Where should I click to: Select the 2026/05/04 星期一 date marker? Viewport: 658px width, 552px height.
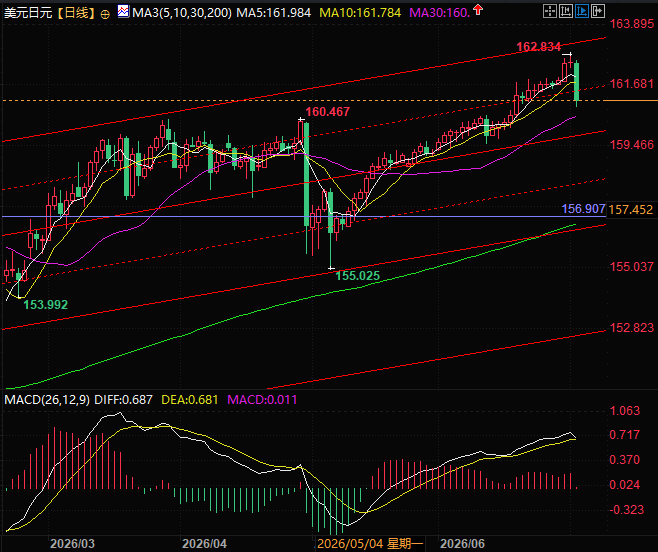(x=370, y=544)
